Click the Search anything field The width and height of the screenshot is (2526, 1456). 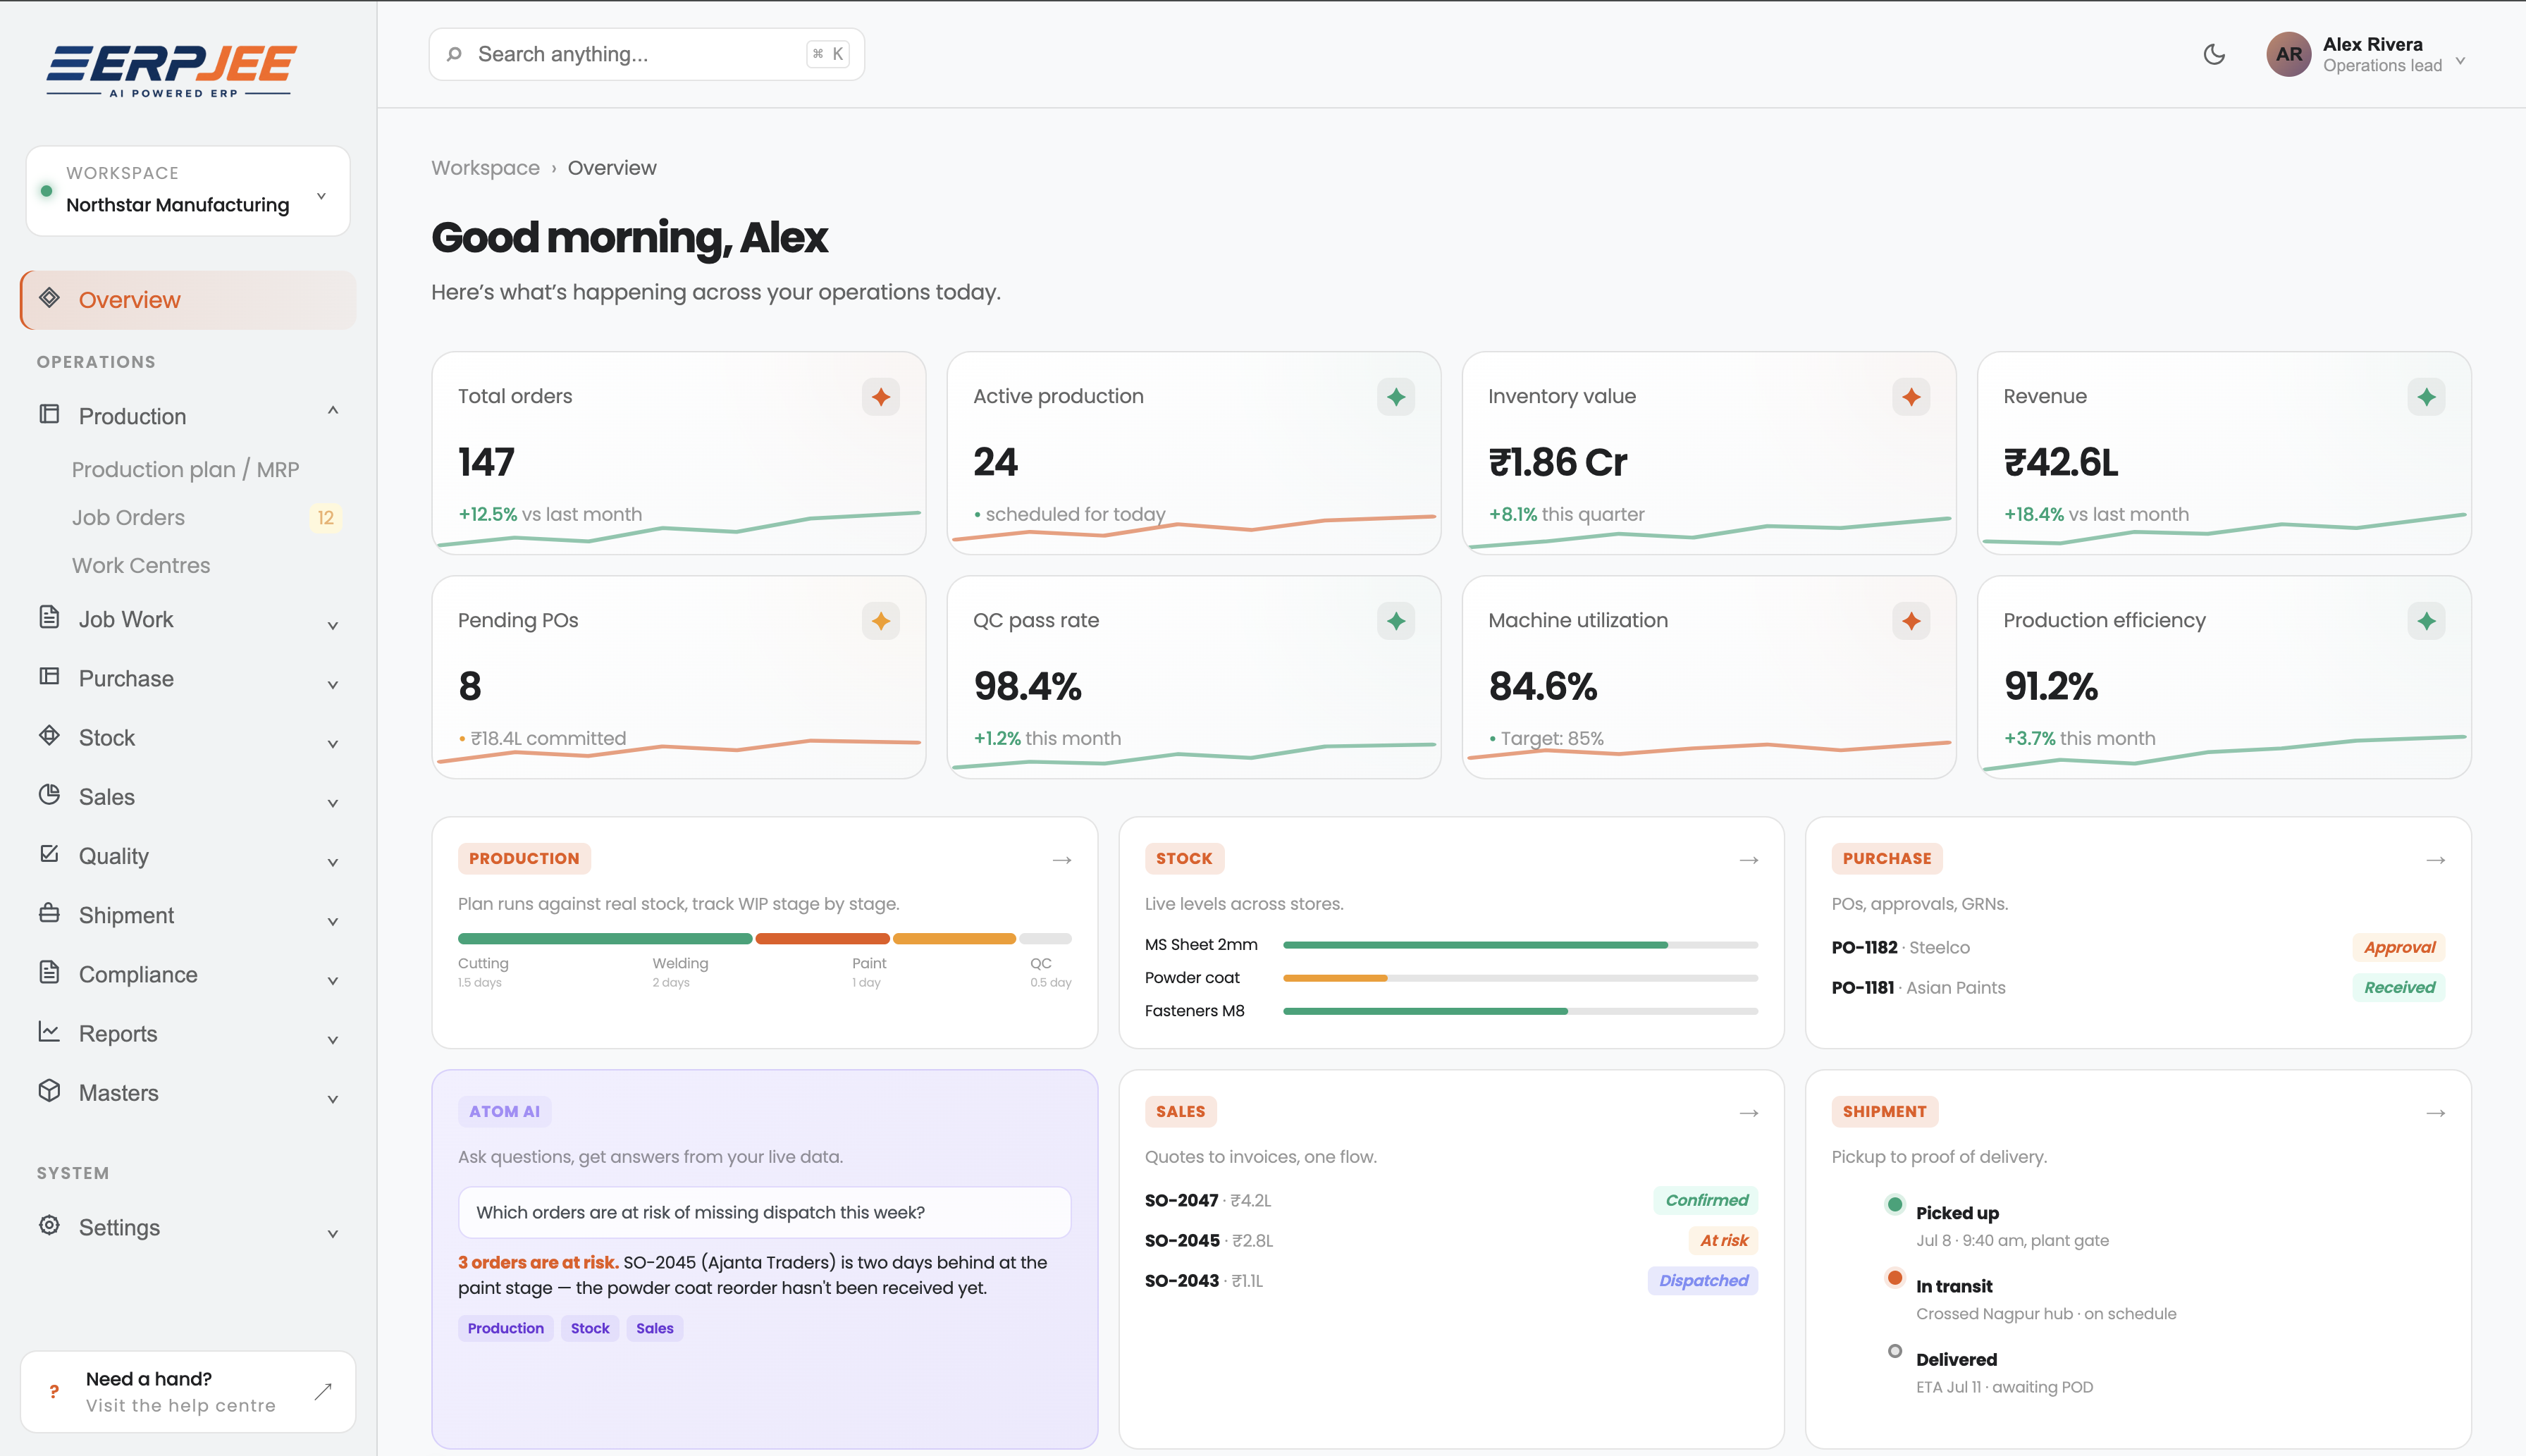646,54
